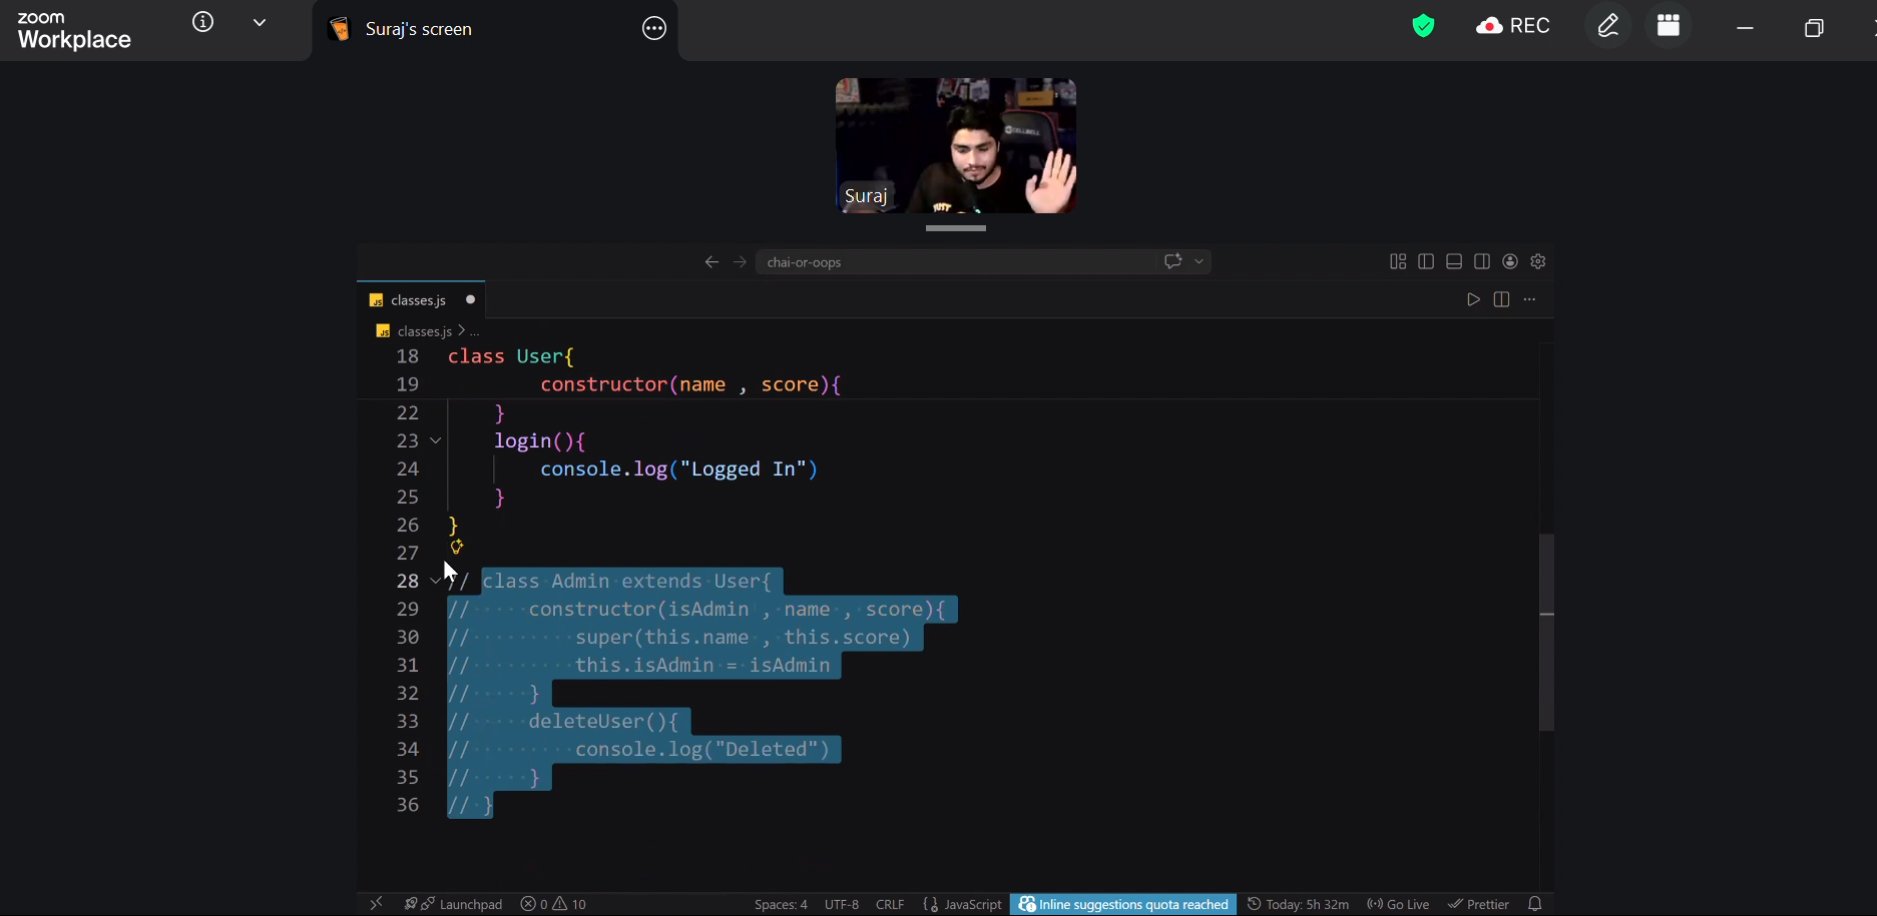This screenshot has height=916, width=1877.
Task: Start the Go Live server
Action: (x=1398, y=904)
